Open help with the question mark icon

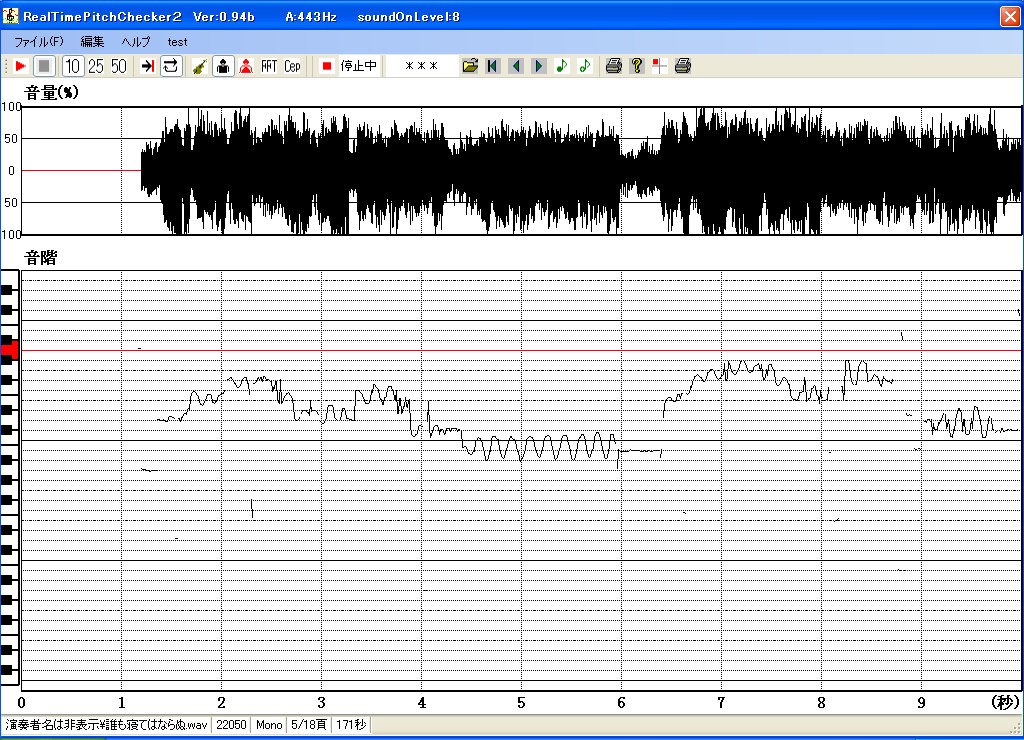tap(637, 66)
